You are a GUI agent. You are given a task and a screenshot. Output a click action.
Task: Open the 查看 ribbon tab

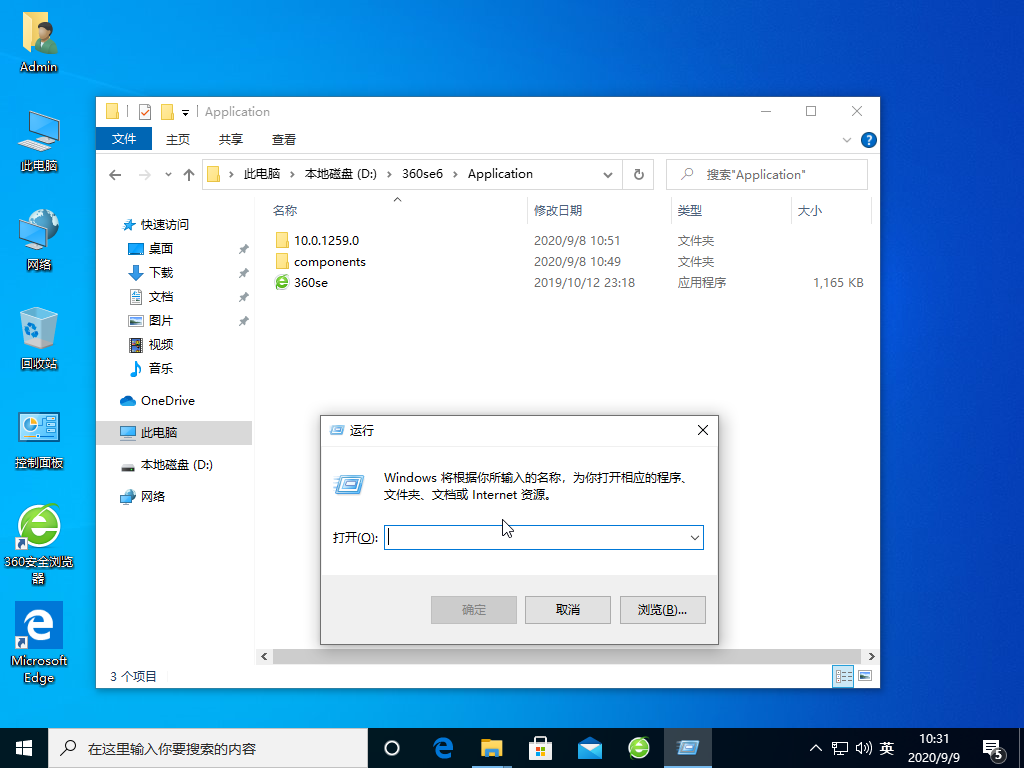click(x=284, y=140)
